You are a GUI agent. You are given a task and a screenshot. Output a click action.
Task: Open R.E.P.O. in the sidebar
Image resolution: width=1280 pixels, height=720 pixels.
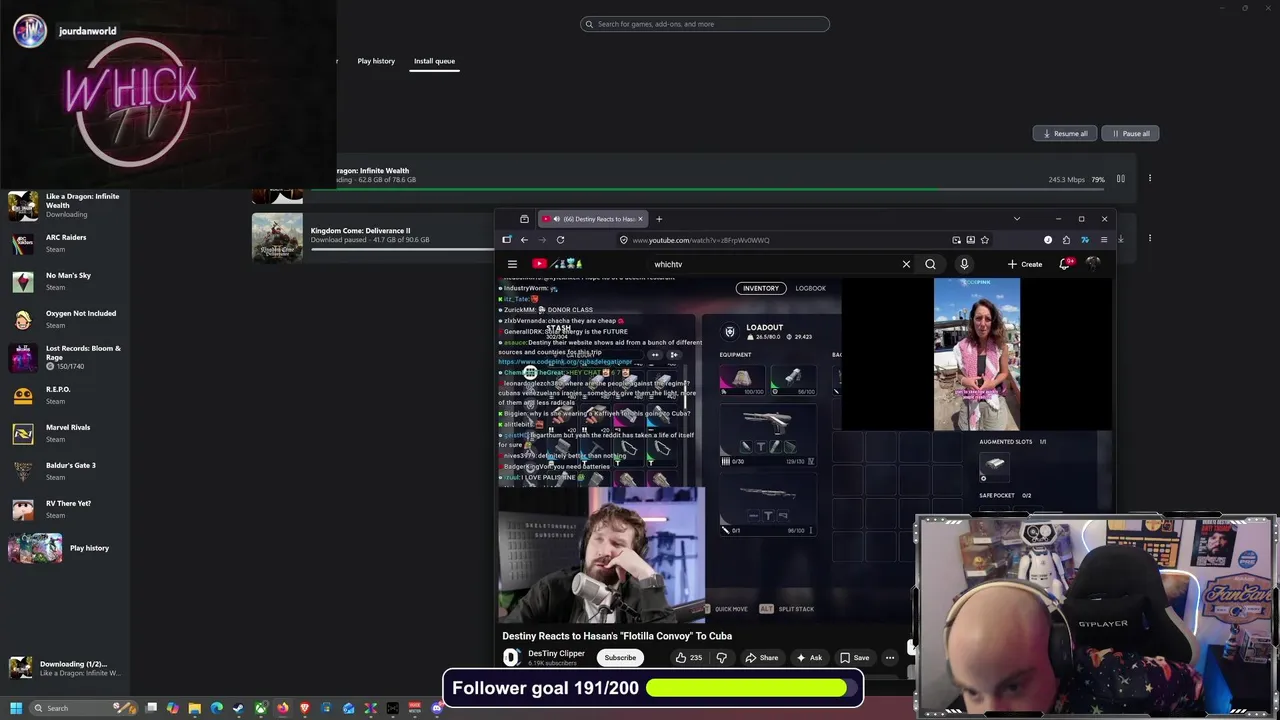65,395
